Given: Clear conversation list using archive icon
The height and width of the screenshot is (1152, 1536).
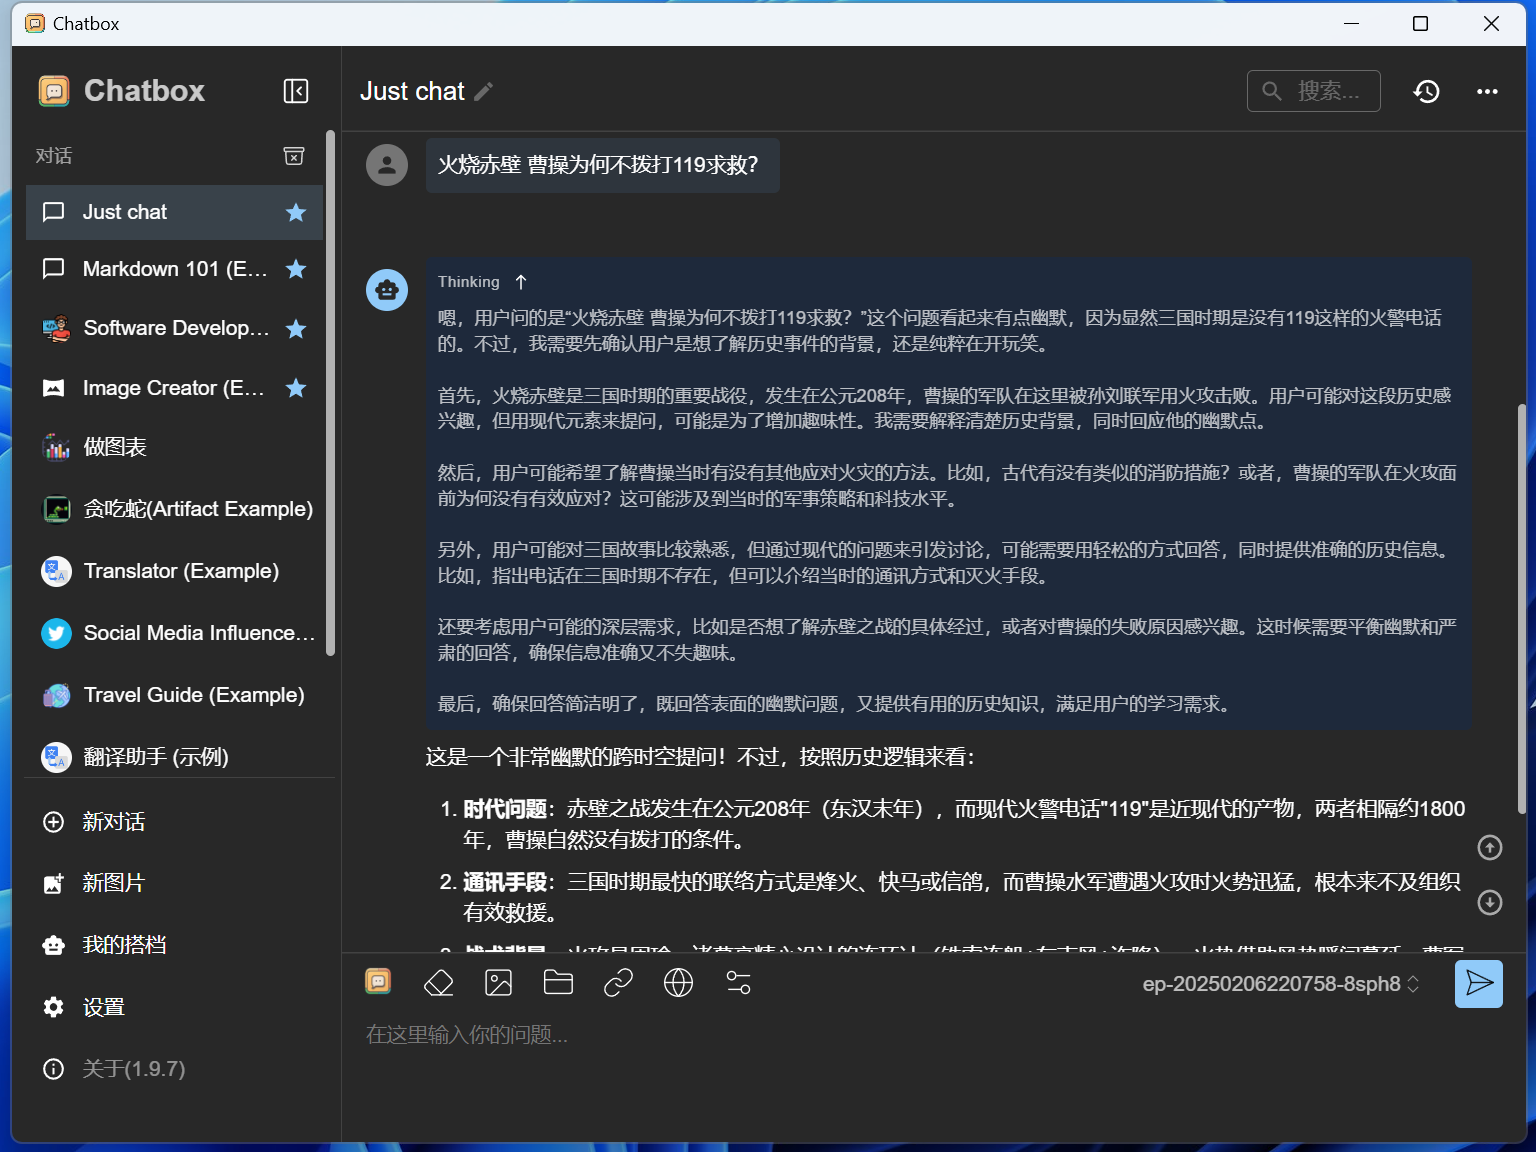Looking at the screenshot, I should [294, 156].
